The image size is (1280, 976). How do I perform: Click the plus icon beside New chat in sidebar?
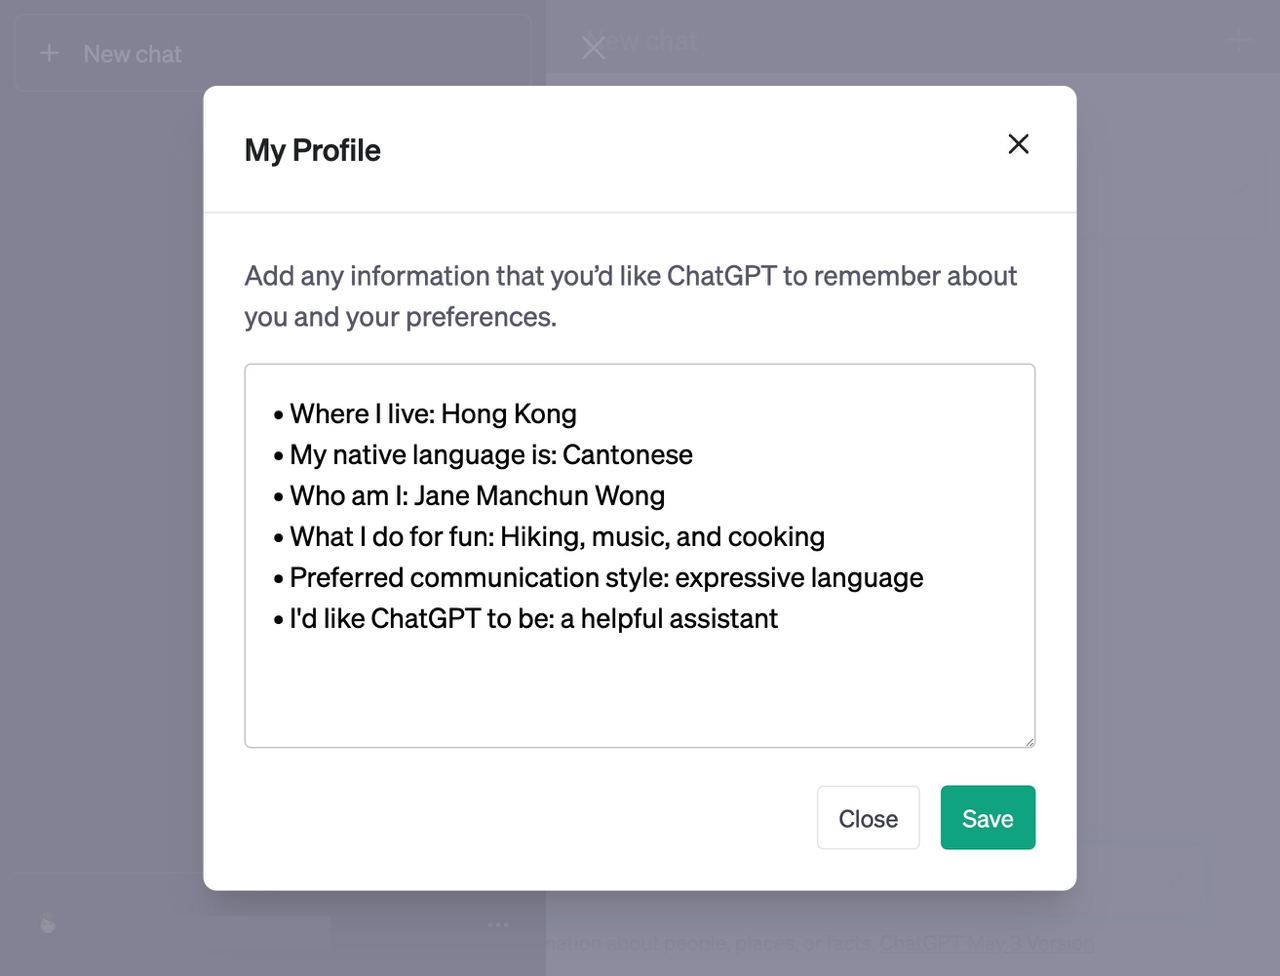coord(49,54)
